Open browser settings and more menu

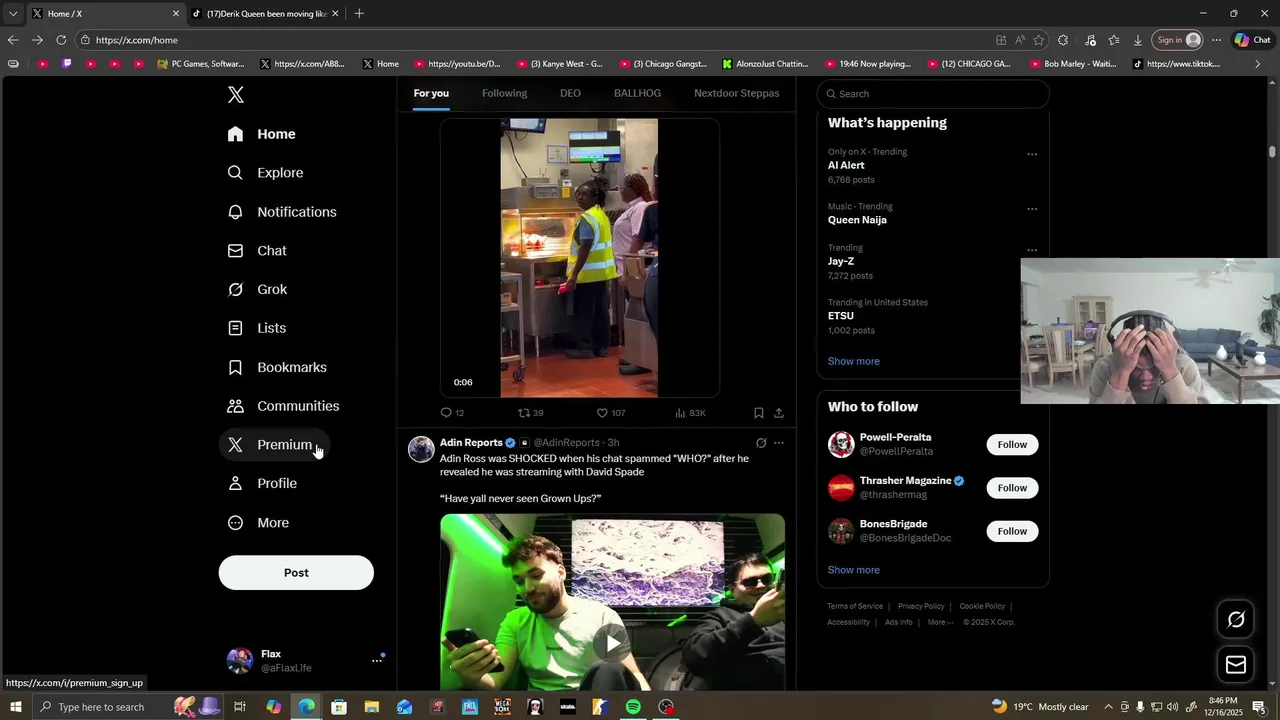click(x=1216, y=40)
